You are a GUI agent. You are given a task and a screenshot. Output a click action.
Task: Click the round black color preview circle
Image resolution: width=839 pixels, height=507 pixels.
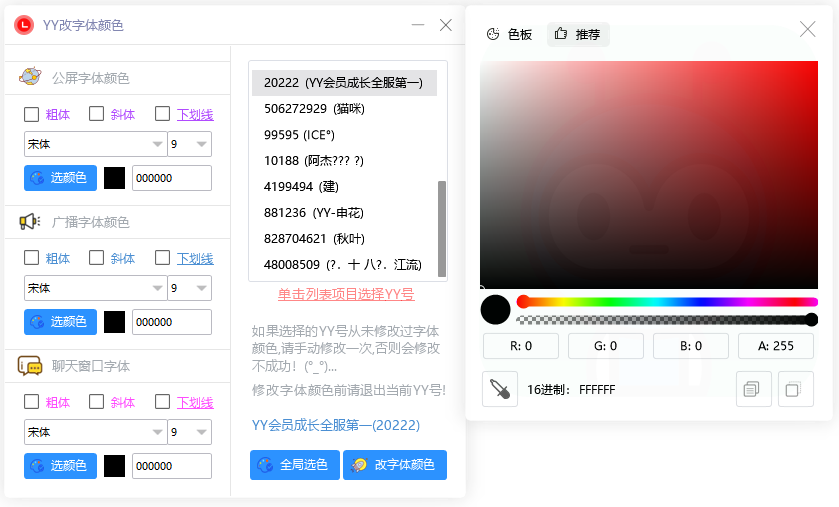pos(495,310)
